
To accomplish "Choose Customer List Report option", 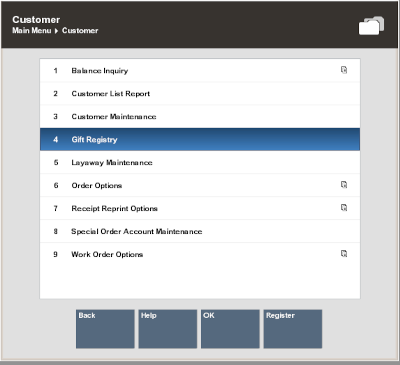I will (200, 94).
